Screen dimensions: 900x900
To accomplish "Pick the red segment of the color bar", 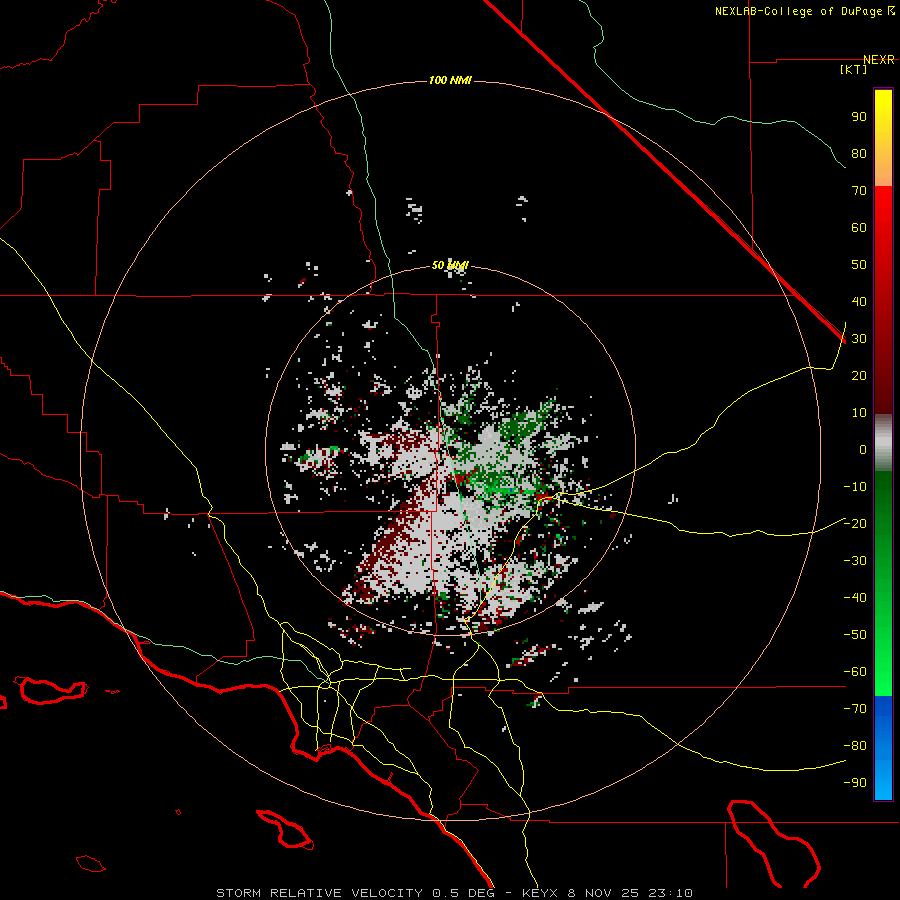I will coord(883,300).
